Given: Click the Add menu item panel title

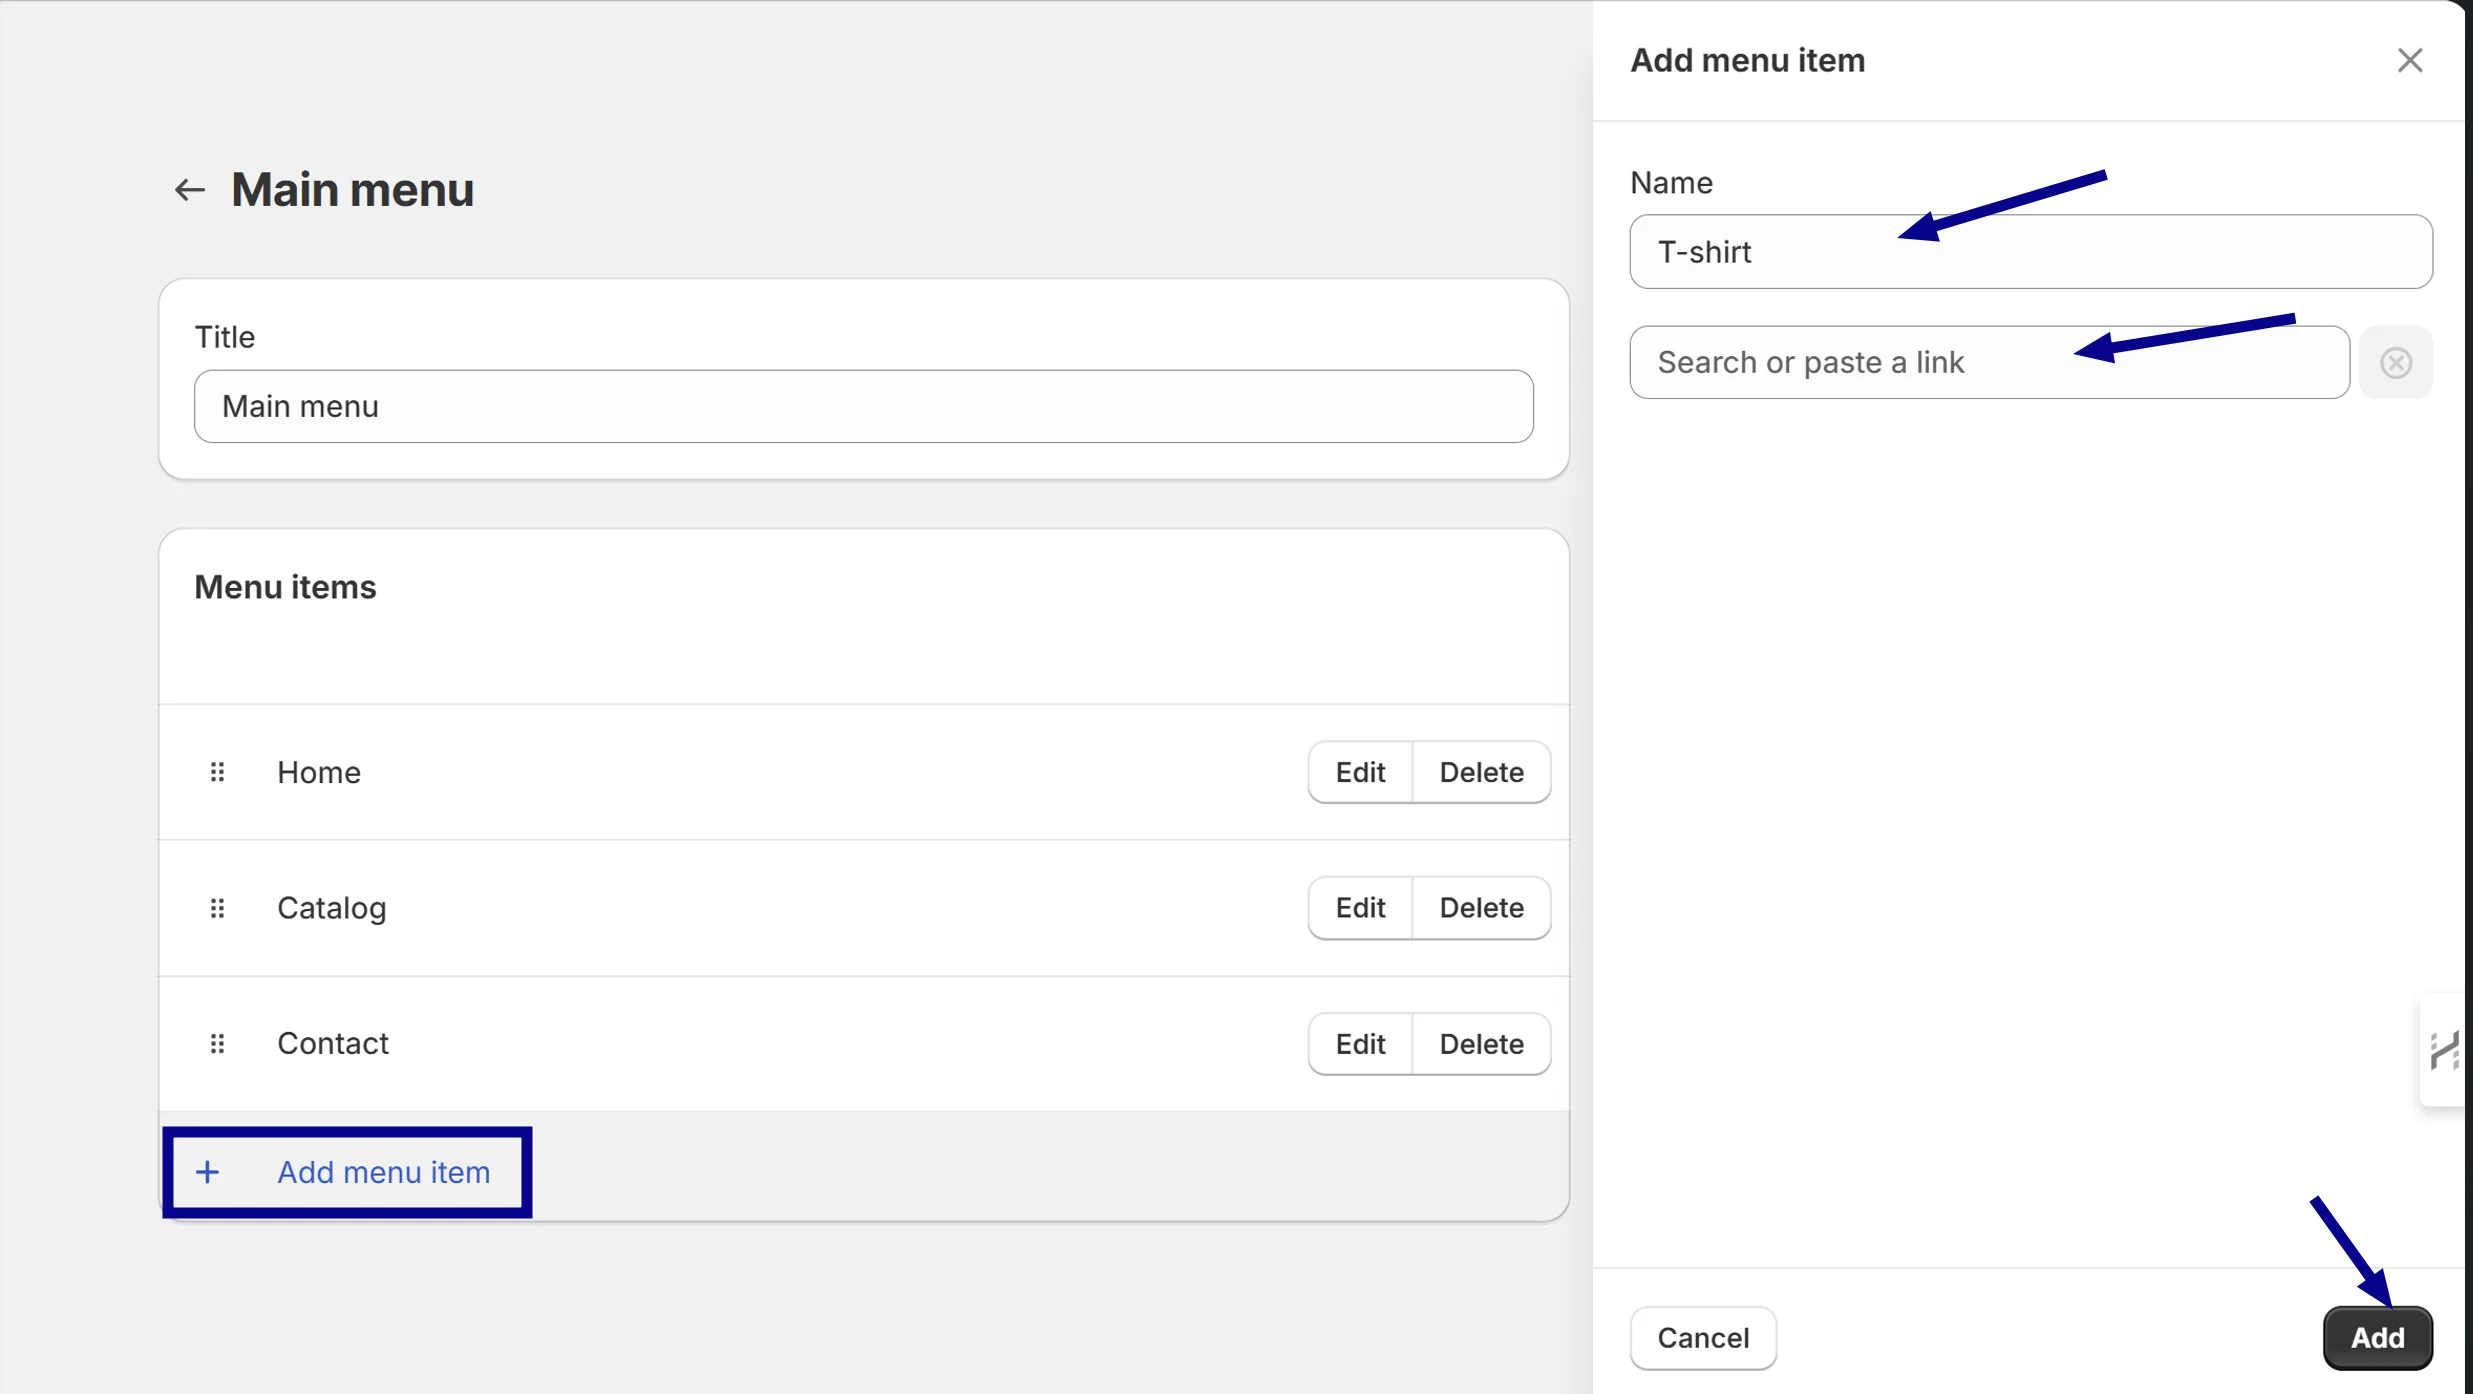Looking at the screenshot, I should coord(1748,61).
